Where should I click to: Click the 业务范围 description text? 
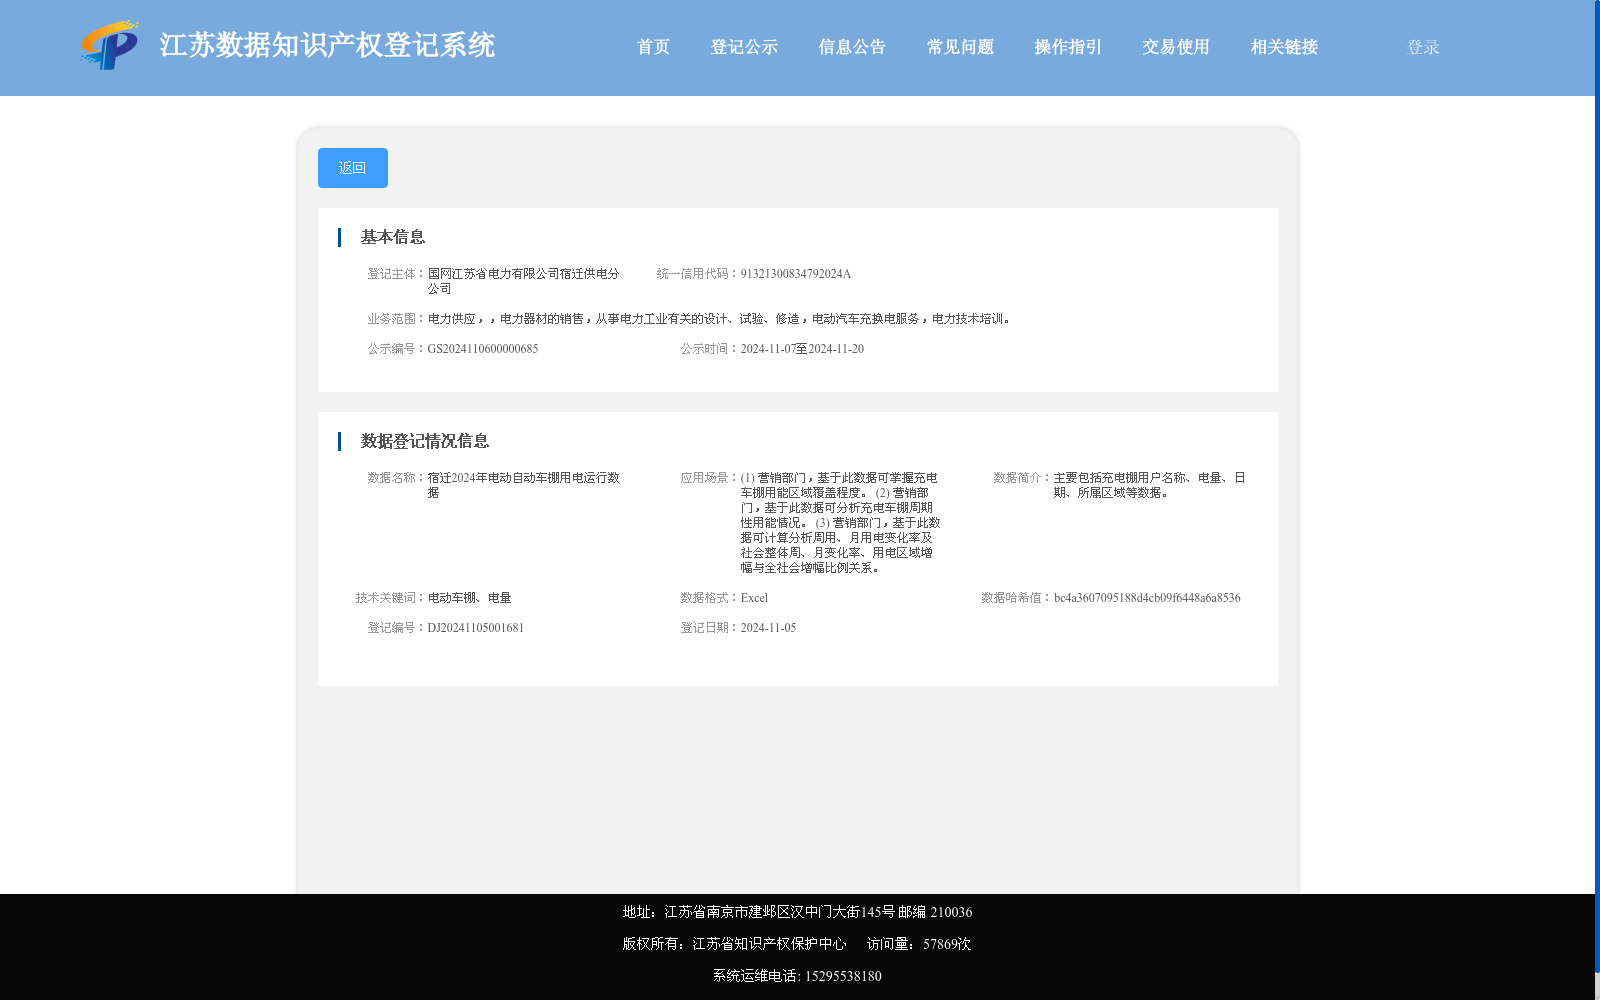coord(721,319)
